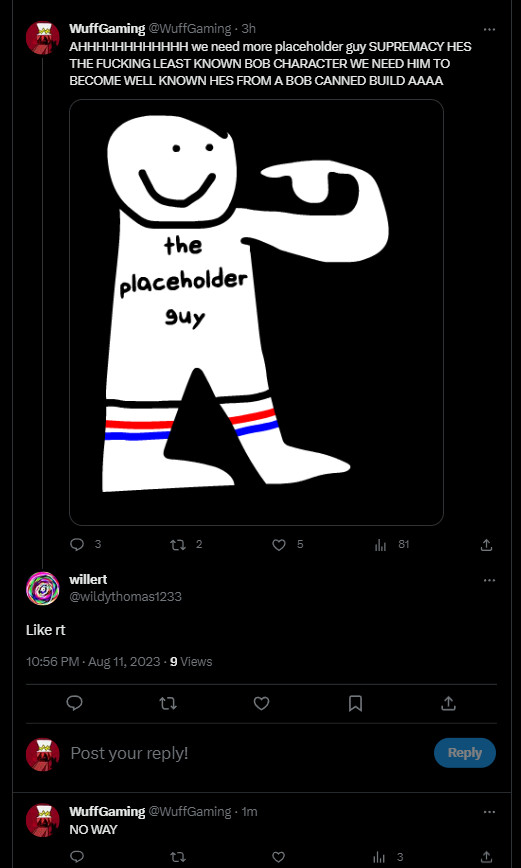Viewport: 521px width, 868px height.
Task: Like willert's 'Like rt' tweet
Action: pos(261,704)
